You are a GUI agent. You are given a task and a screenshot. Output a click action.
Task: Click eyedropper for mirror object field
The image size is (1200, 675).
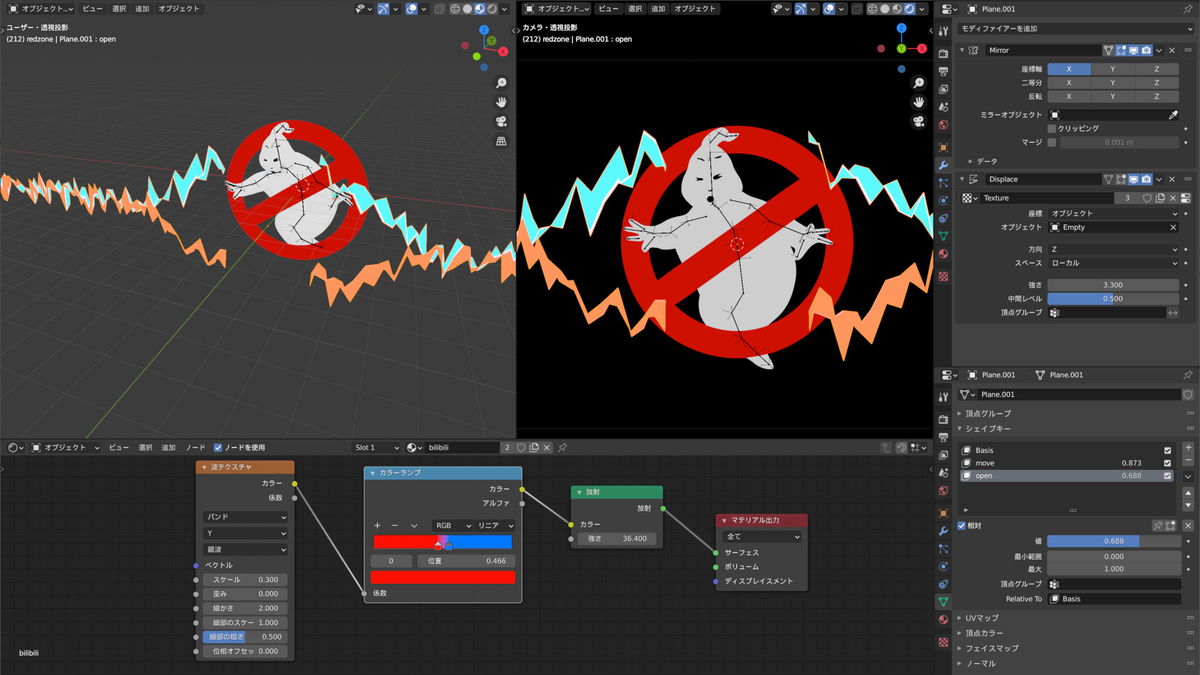coord(1173,115)
